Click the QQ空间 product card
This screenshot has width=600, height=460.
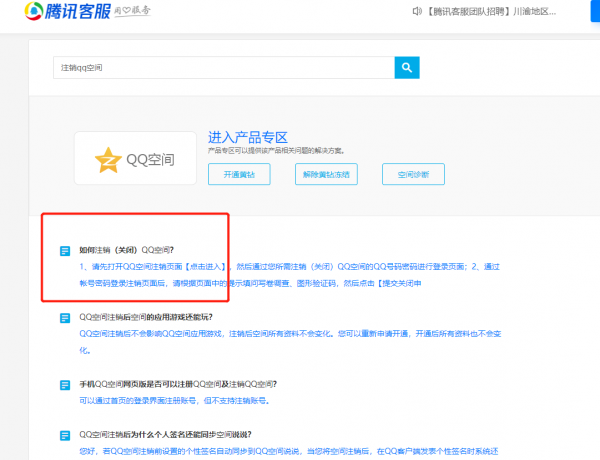[x=135, y=158]
